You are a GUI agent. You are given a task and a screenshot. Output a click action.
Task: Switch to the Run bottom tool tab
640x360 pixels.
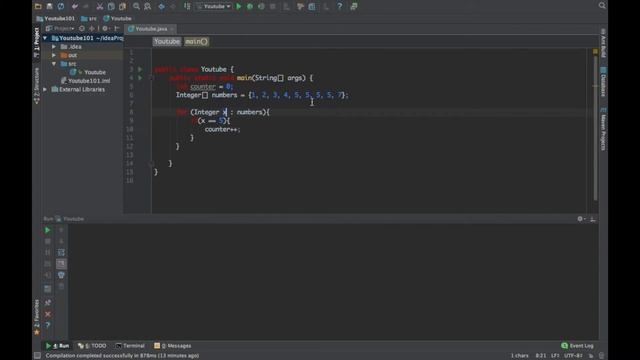click(x=58, y=346)
